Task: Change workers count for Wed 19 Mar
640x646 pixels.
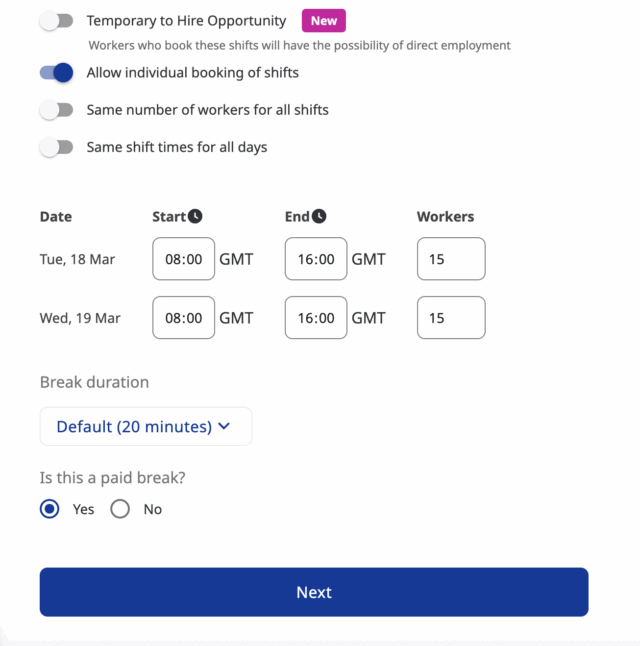Action: tap(451, 318)
